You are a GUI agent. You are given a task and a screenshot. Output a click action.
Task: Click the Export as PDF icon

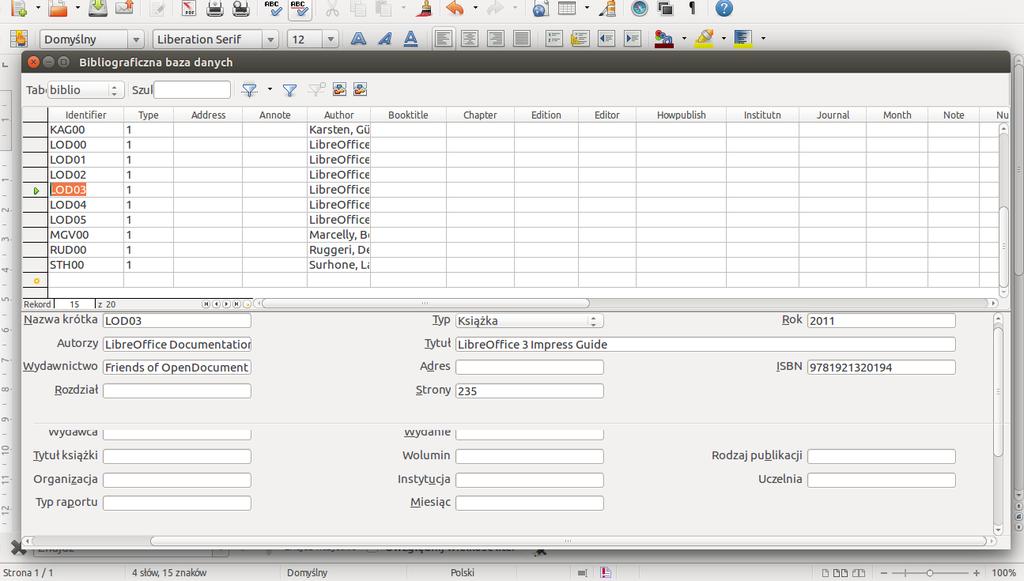pos(189,8)
